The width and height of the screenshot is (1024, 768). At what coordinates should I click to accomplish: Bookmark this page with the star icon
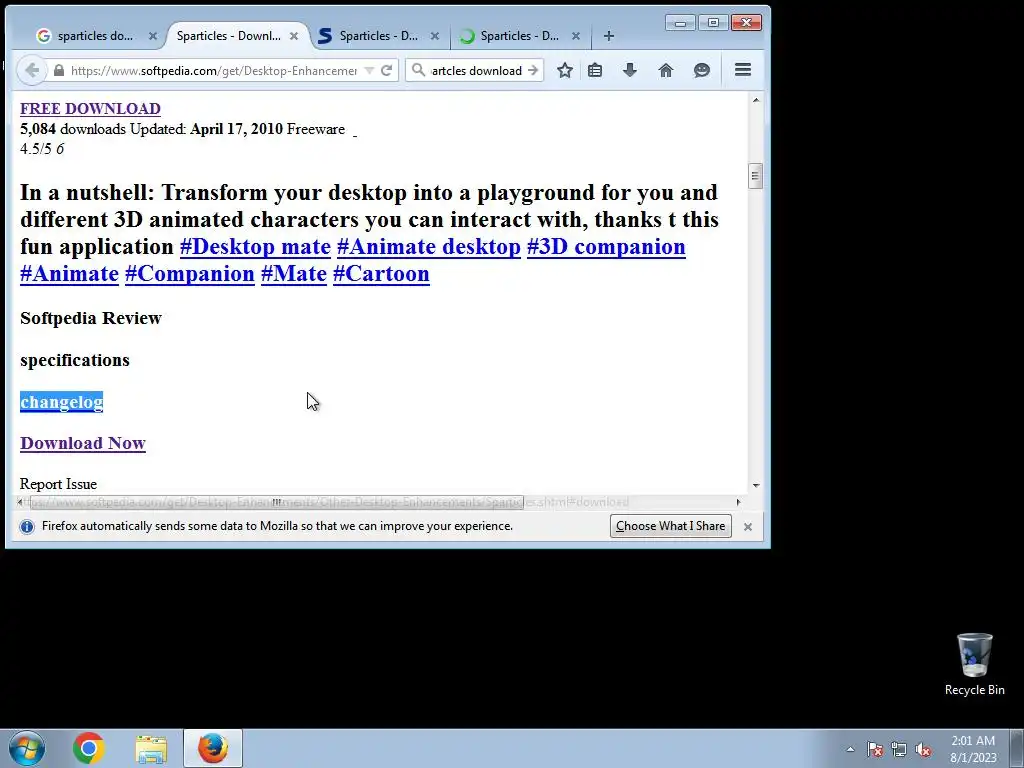click(565, 70)
